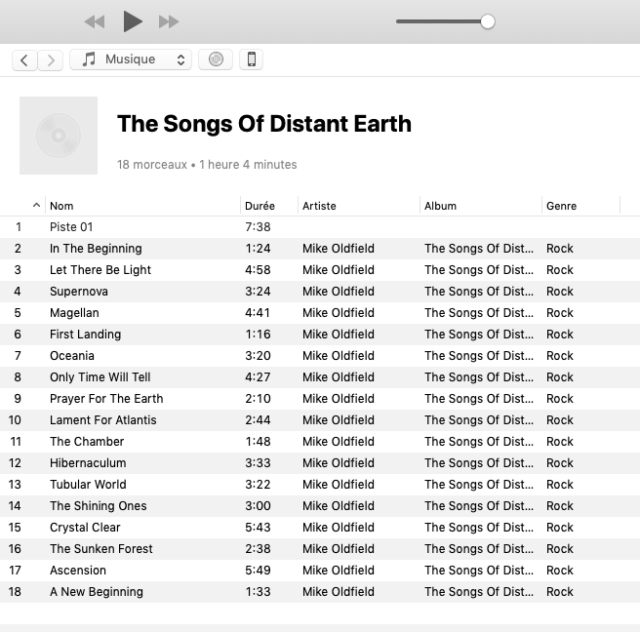Select track Piste 01
Viewport: 640px width, 632px height.
320,227
